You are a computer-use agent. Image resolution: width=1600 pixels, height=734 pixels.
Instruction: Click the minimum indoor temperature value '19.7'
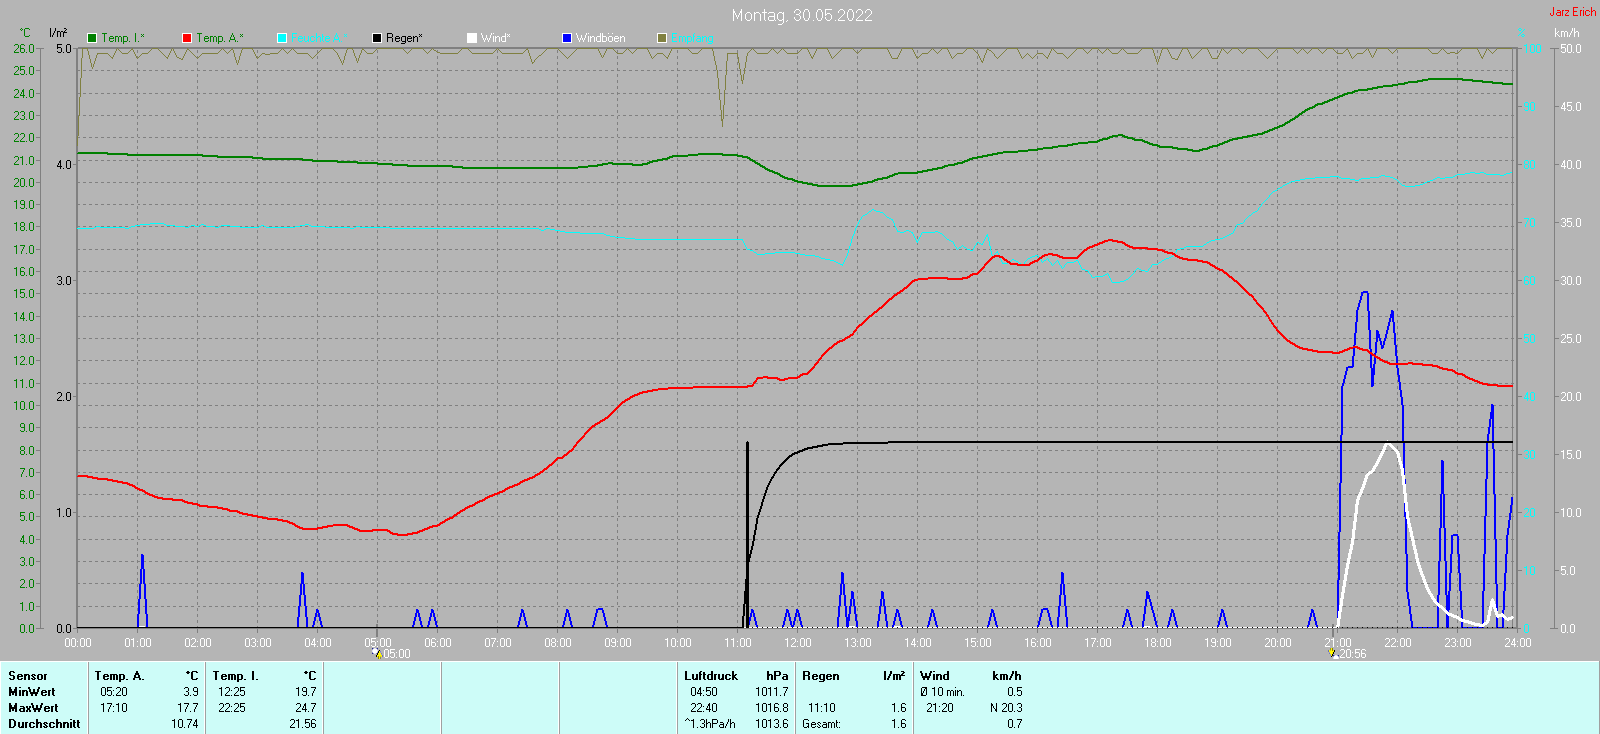pyautogui.click(x=306, y=692)
